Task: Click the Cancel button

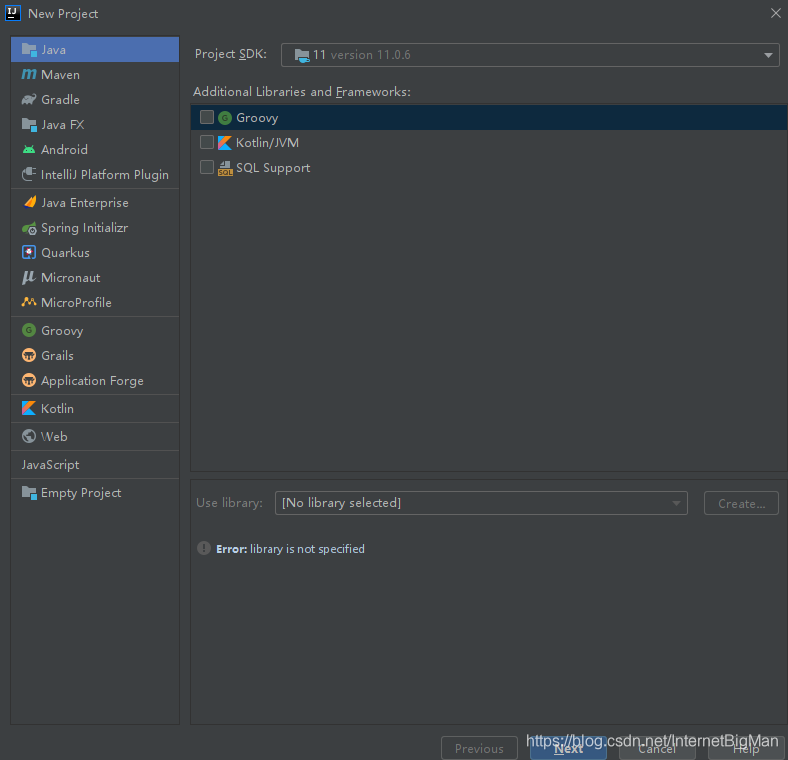Action: (657, 748)
